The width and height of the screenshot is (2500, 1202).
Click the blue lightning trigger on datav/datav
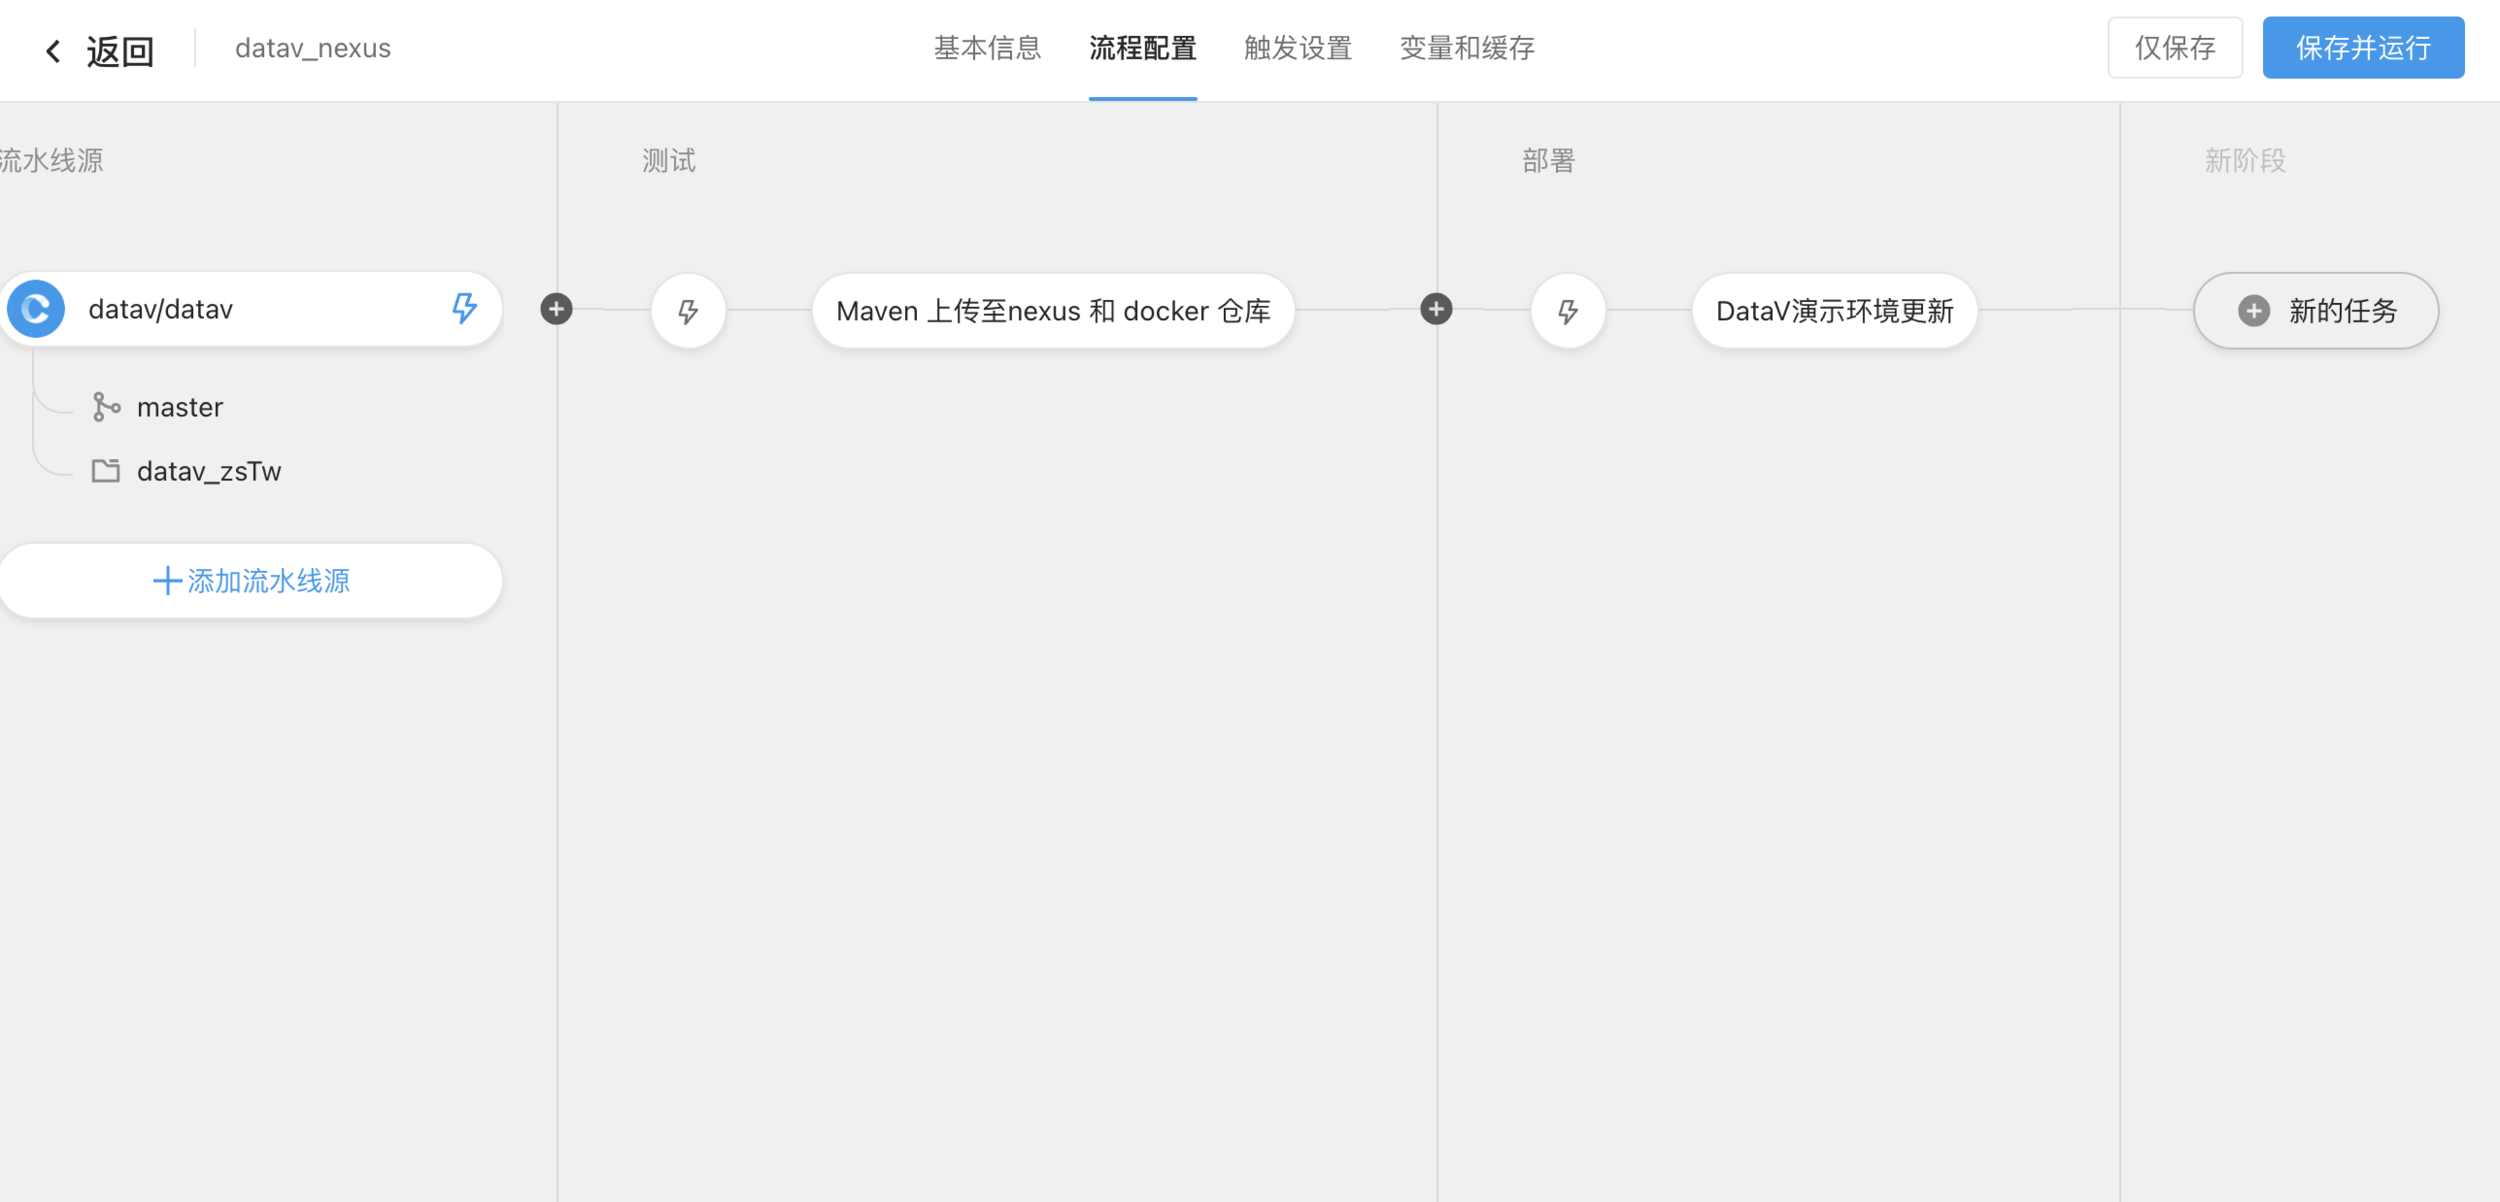point(464,308)
